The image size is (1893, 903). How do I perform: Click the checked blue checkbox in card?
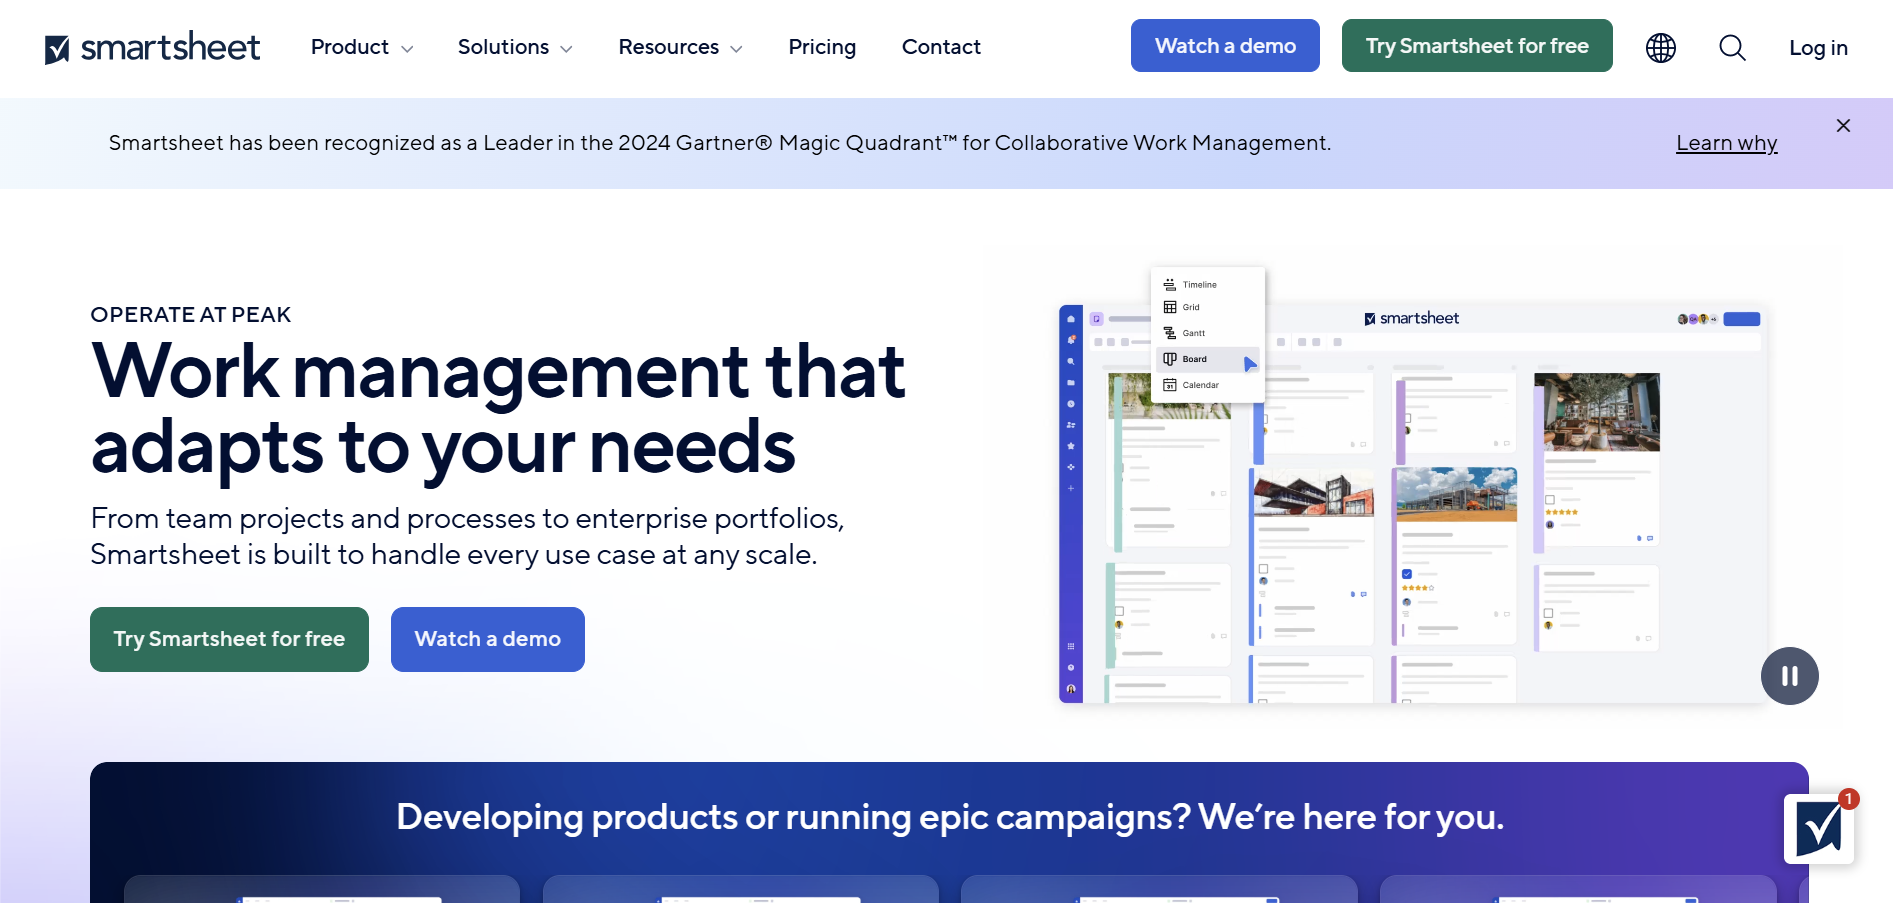pos(1407,574)
